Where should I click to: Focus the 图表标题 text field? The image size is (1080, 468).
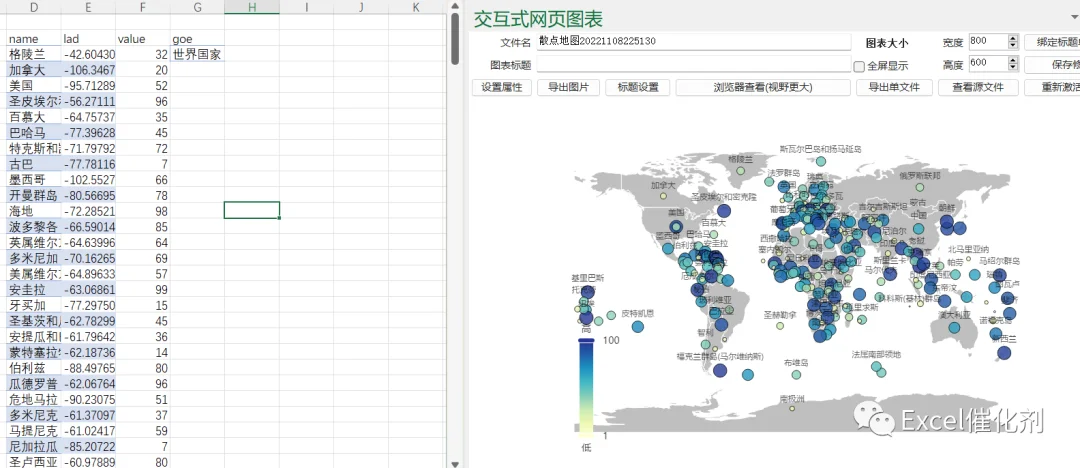pos(694,65)
